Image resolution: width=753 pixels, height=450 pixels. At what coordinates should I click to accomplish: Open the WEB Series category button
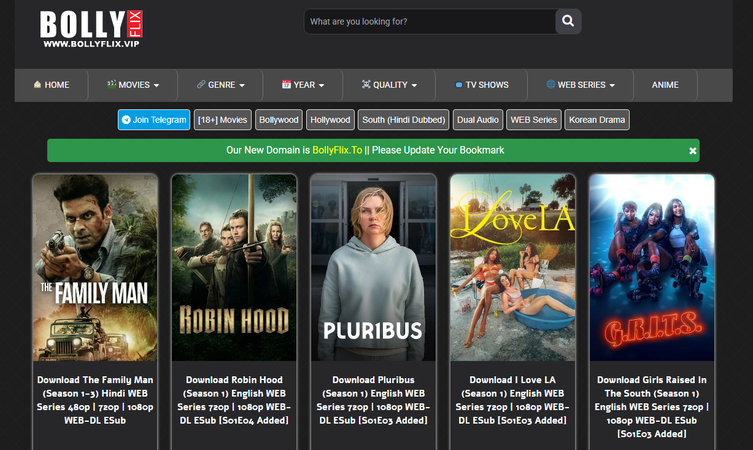[534, 120]
